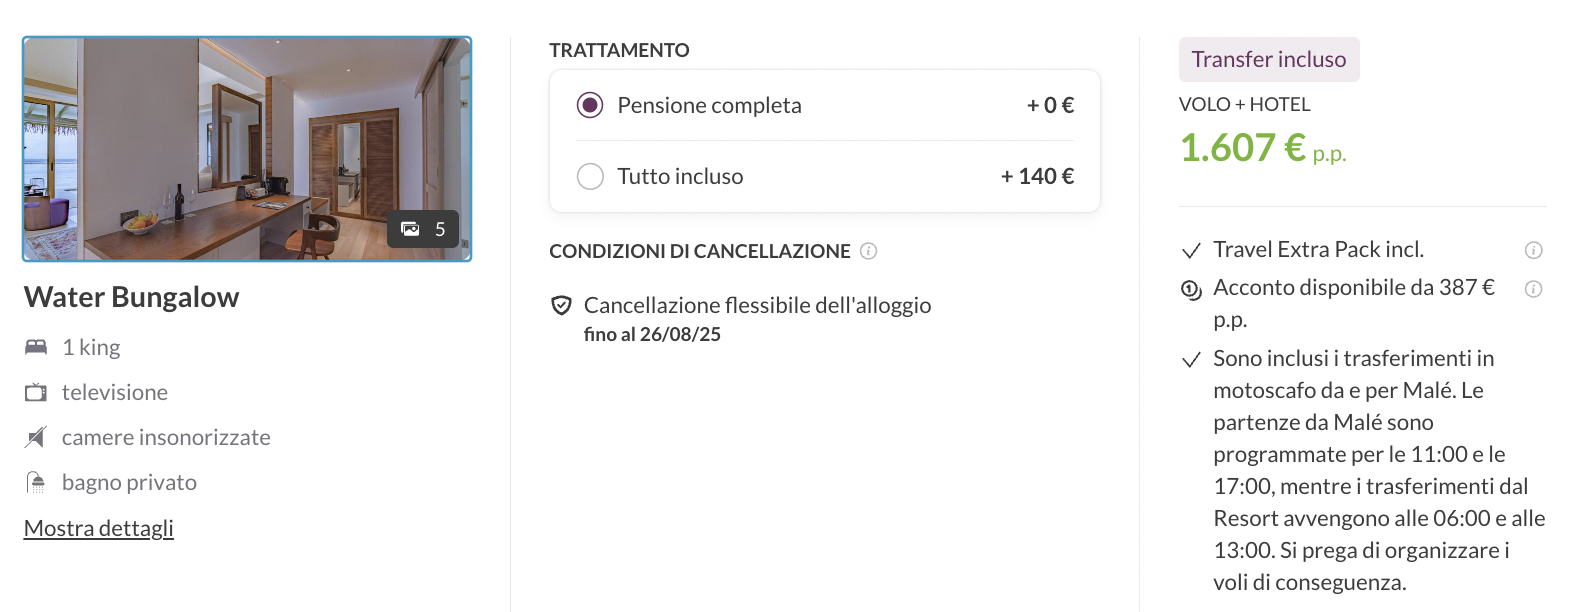Click the television amenity icon

pyautogui.click(x=36, y=392)
